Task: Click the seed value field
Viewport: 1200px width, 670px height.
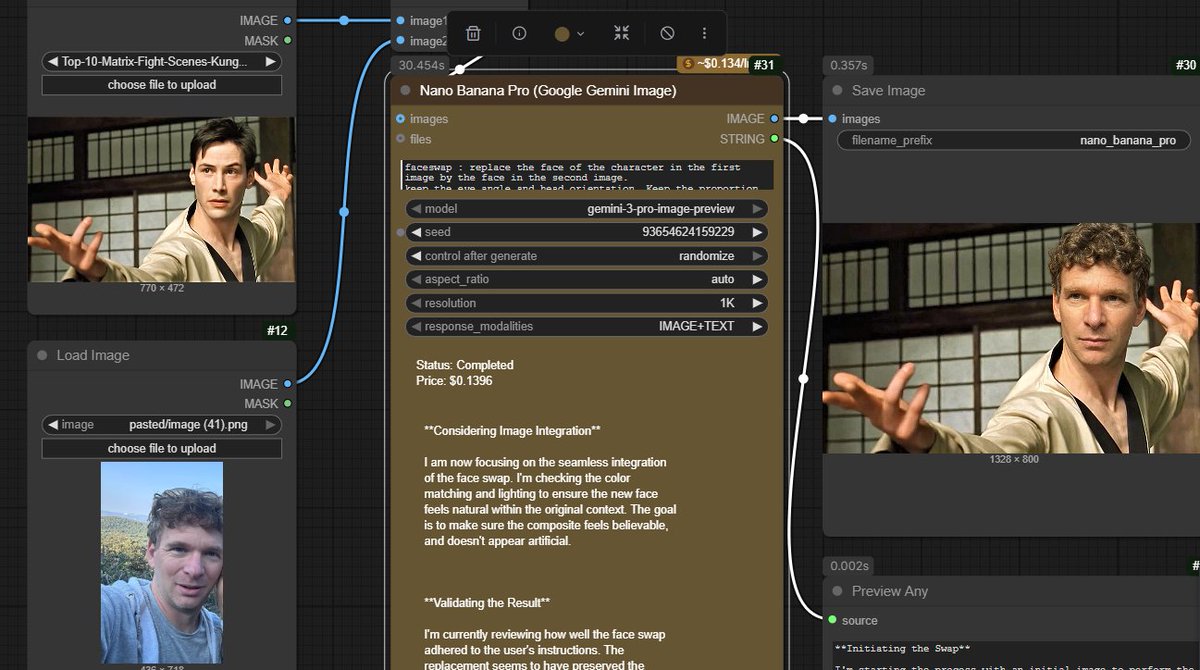Action: [587, 232]
